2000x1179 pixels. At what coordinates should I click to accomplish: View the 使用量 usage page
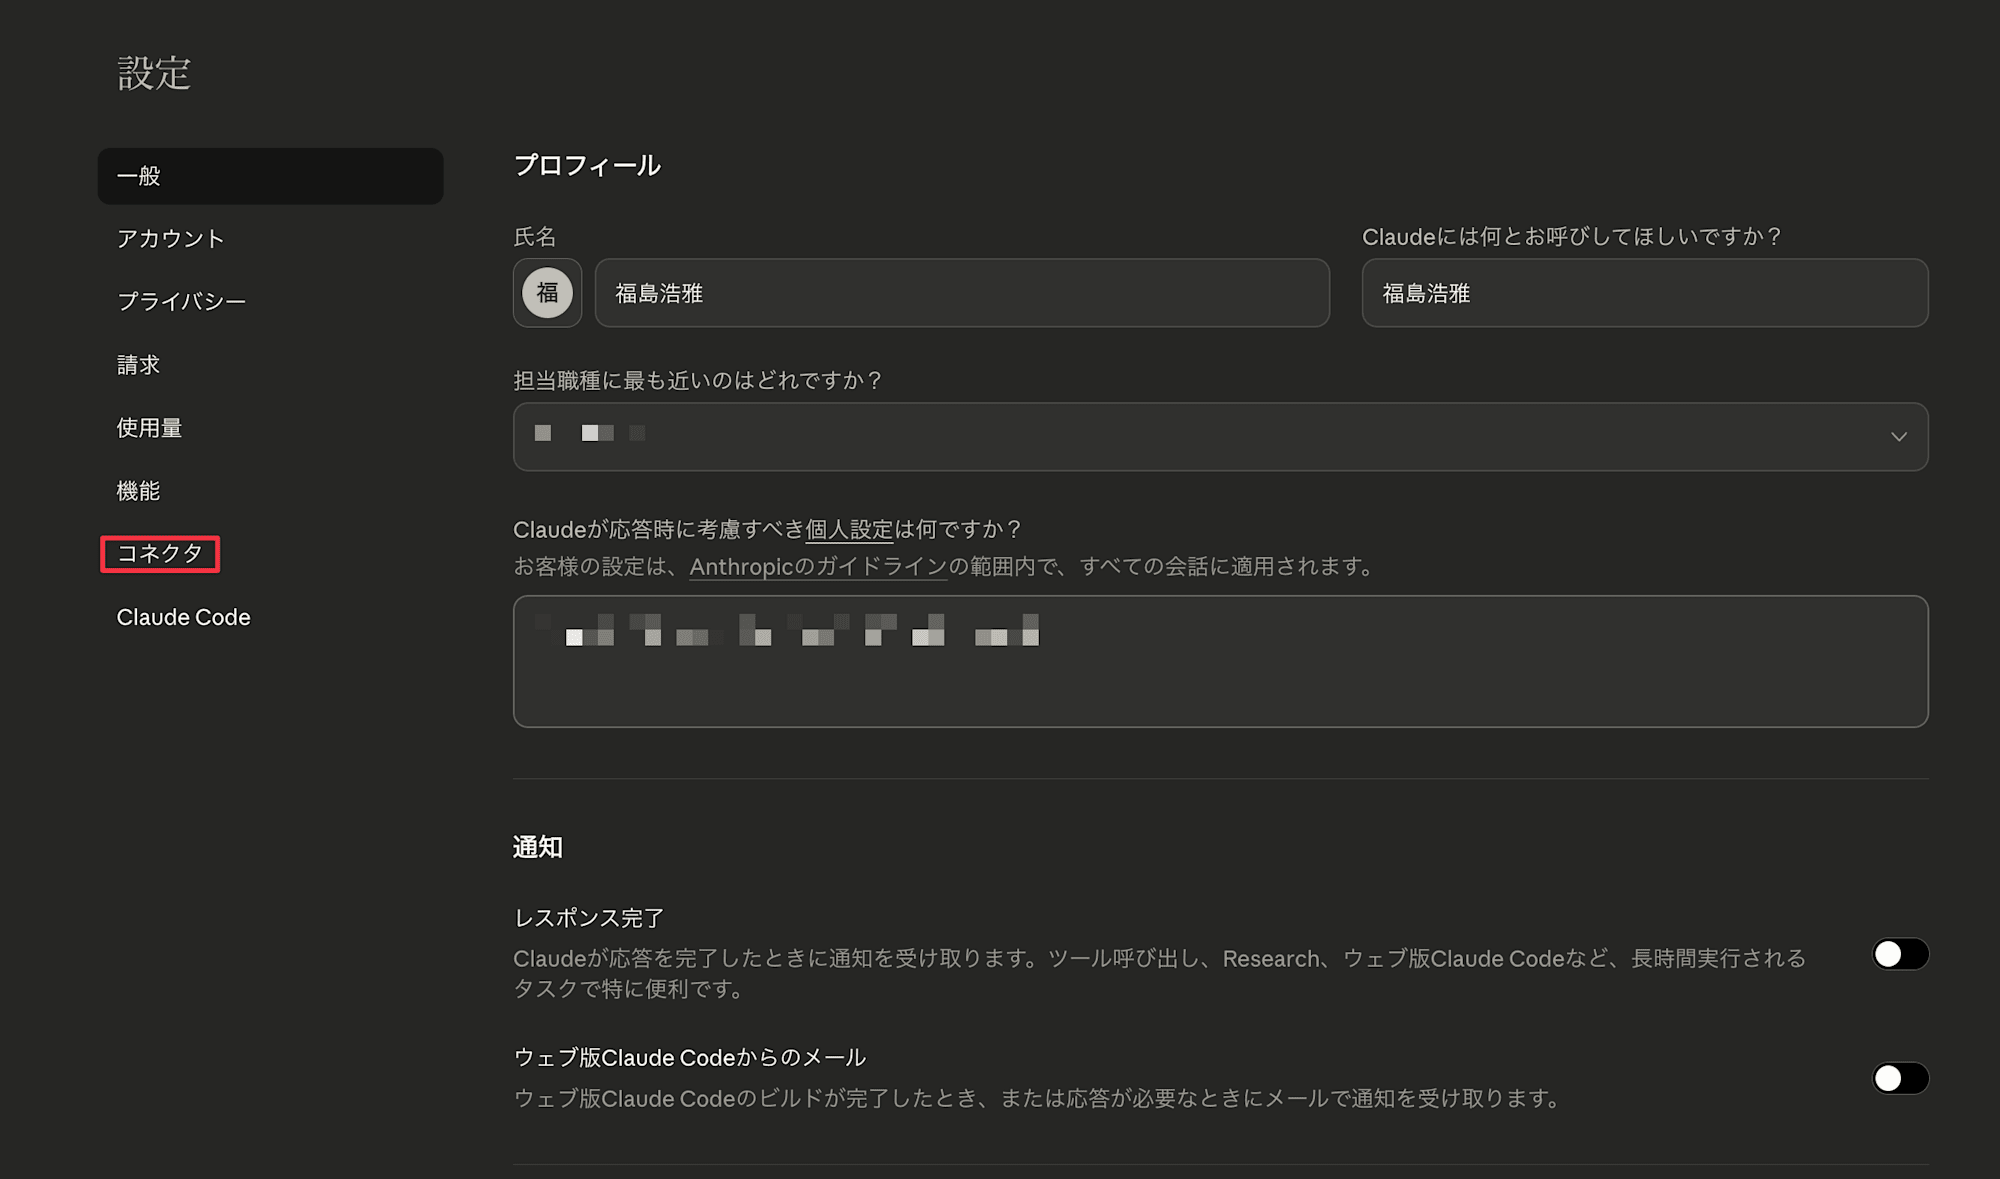pos(149,428)
